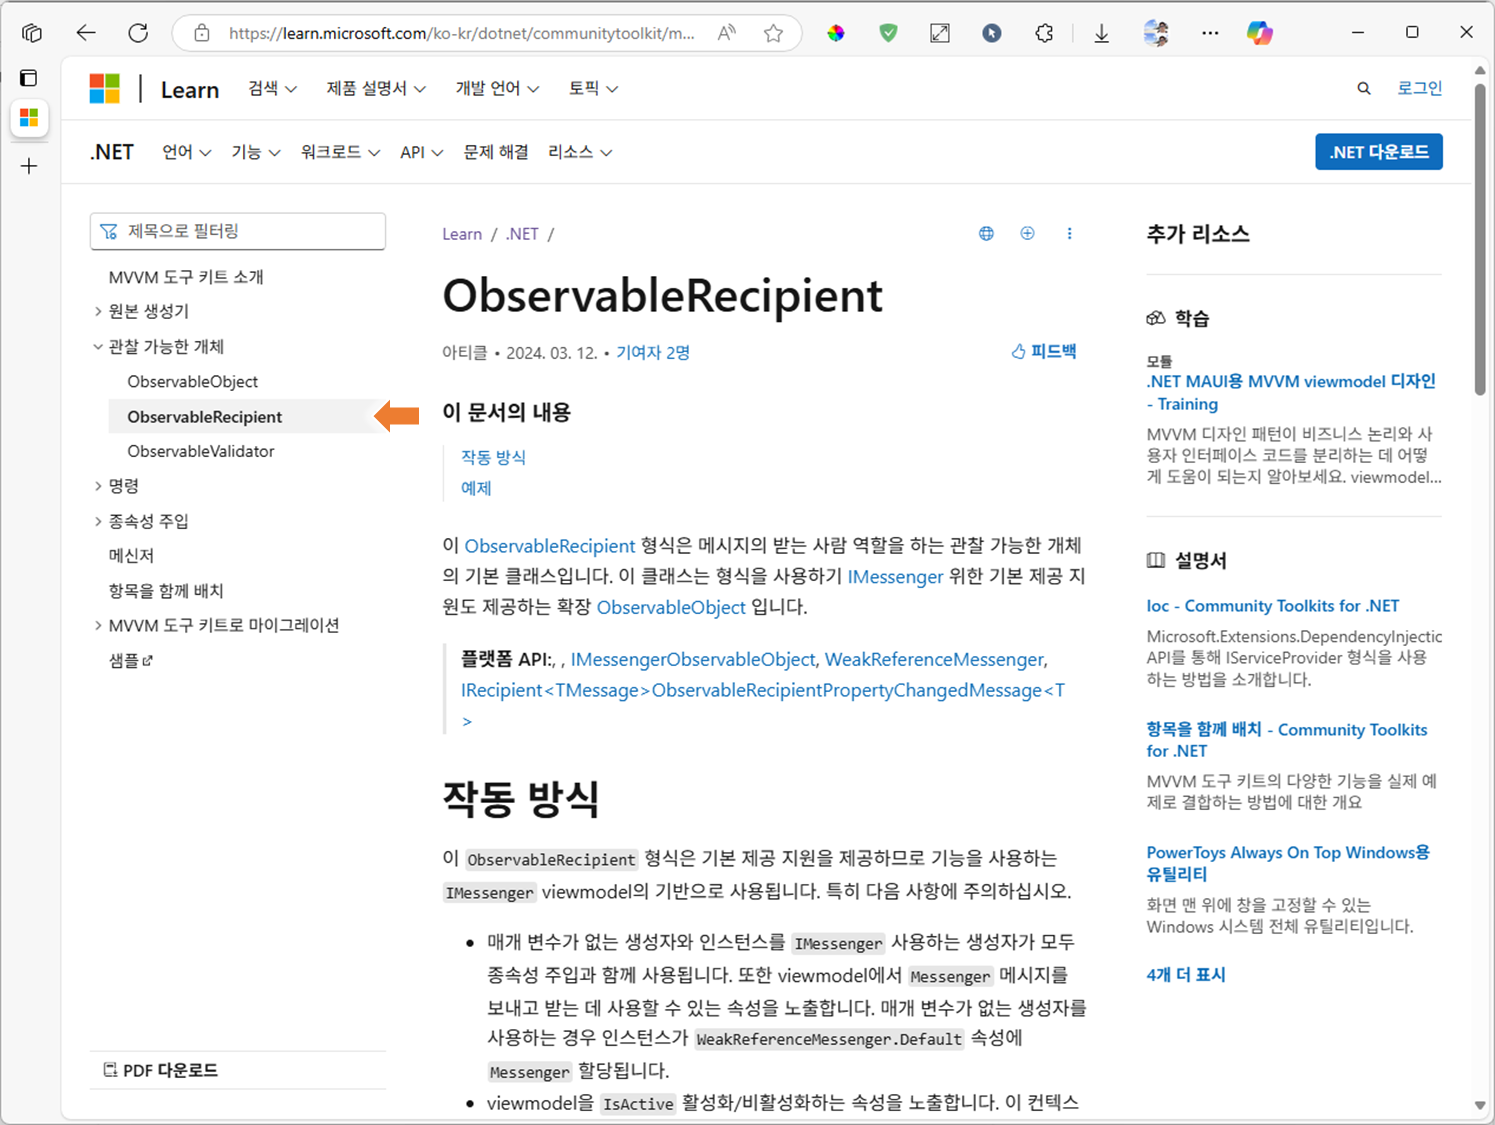Open the Workspaces icon in title bar
1495x1125 pixels.
click(32, 33)
